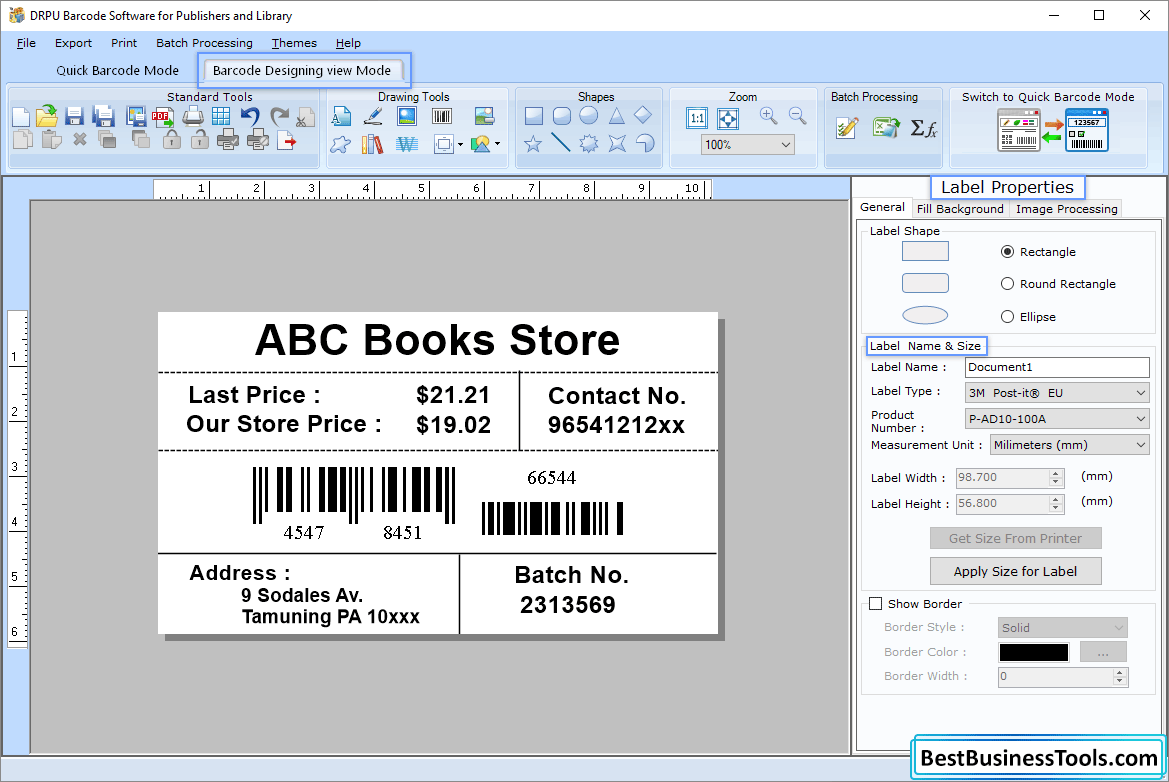This screenshot has height=782, width=1169.
Task: Click the Switch to Quick Barcode Mode icon
Action: pos(1051,130)
